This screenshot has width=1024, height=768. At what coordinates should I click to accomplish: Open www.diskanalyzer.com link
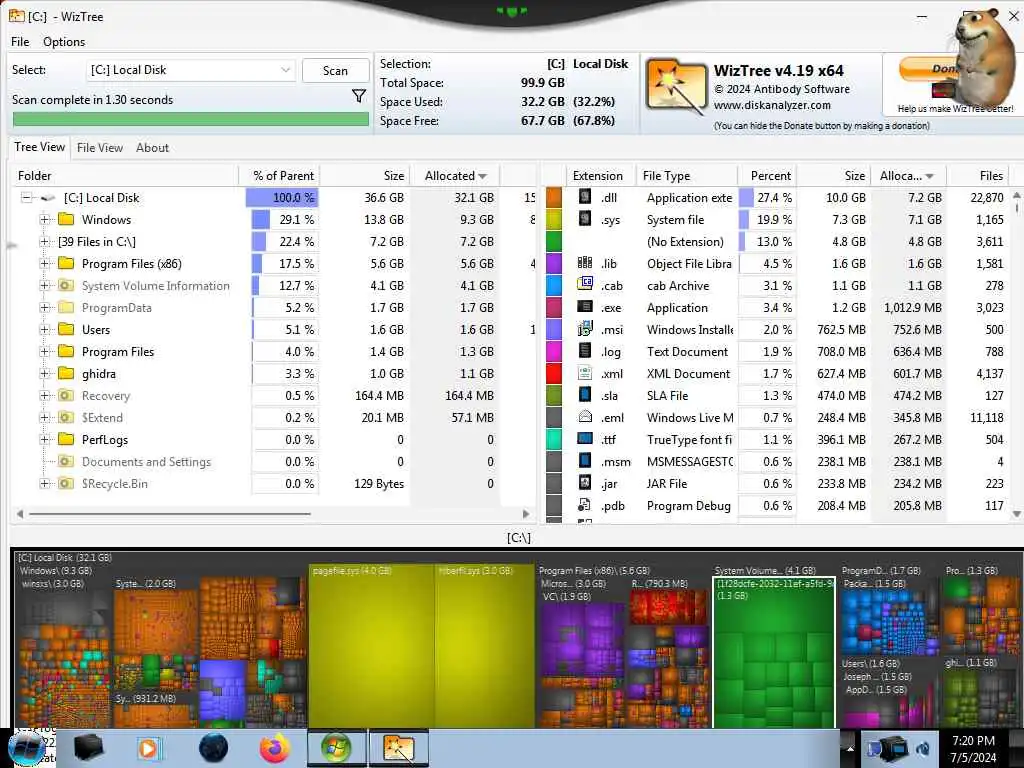(772, 105)
